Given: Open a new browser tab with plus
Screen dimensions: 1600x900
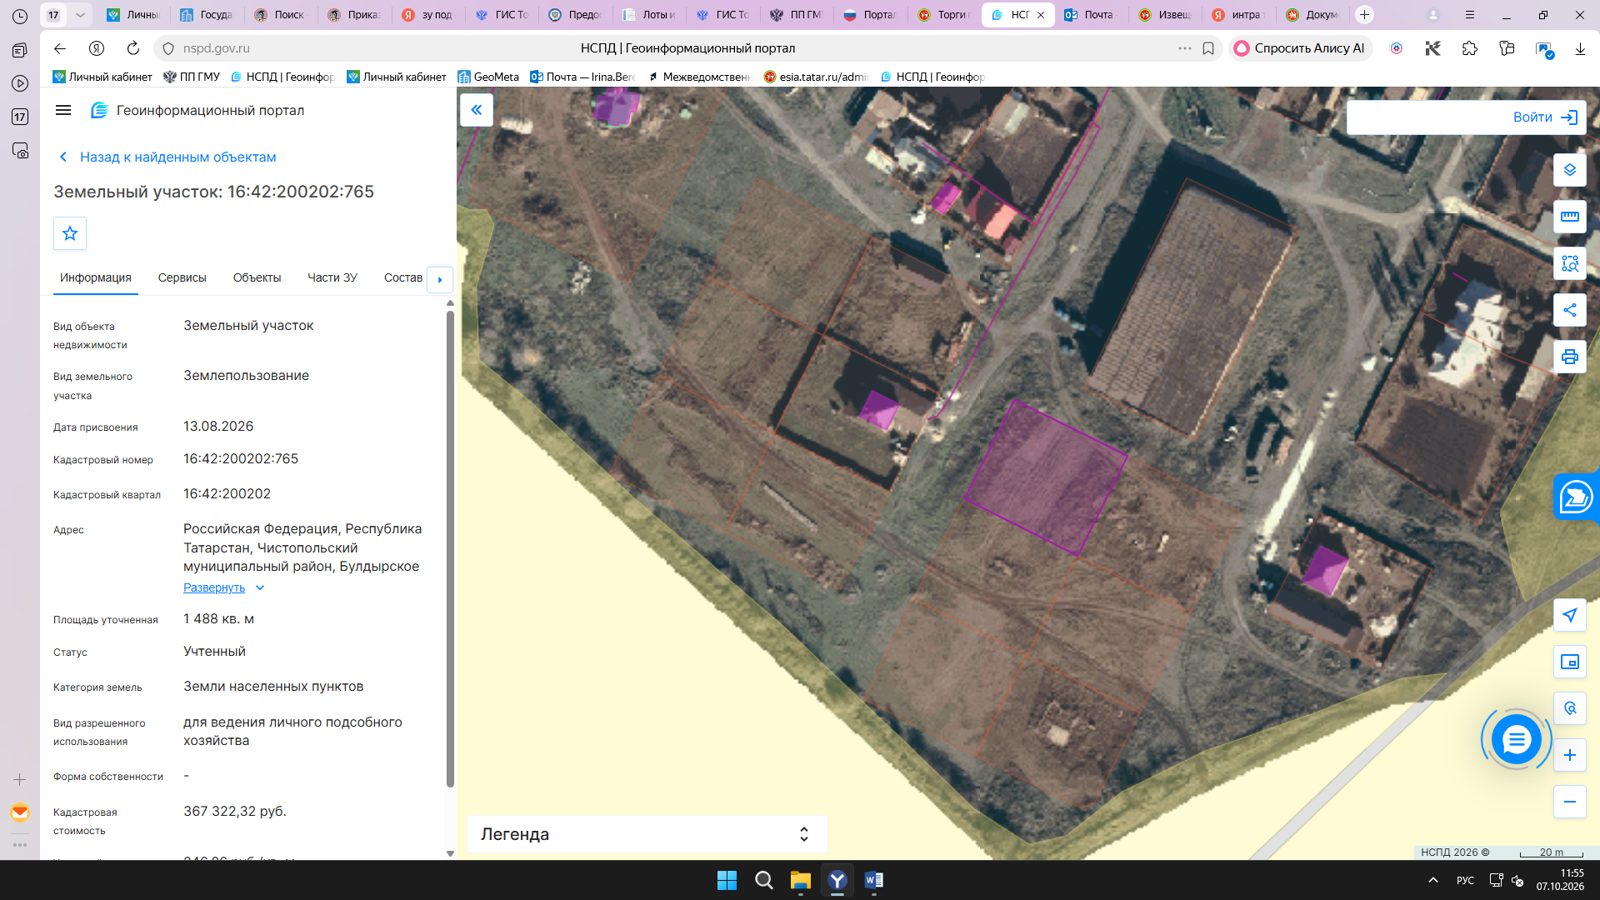Looking at the screenshot, I should 1364,15.
